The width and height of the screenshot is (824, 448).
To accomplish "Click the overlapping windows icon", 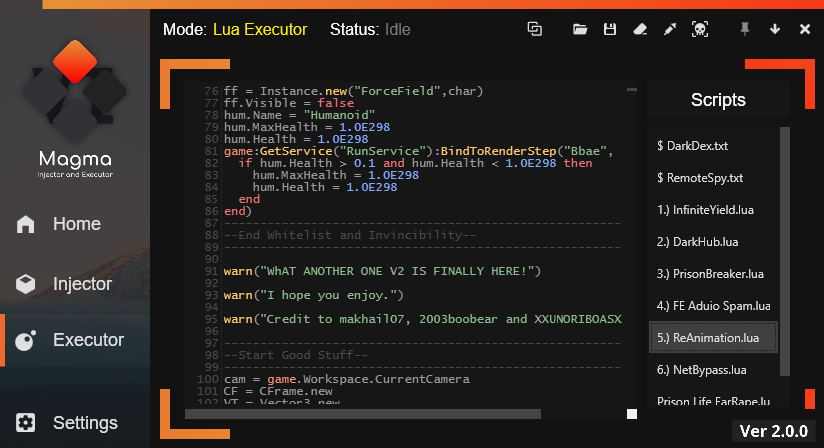I will click(535, 29).
